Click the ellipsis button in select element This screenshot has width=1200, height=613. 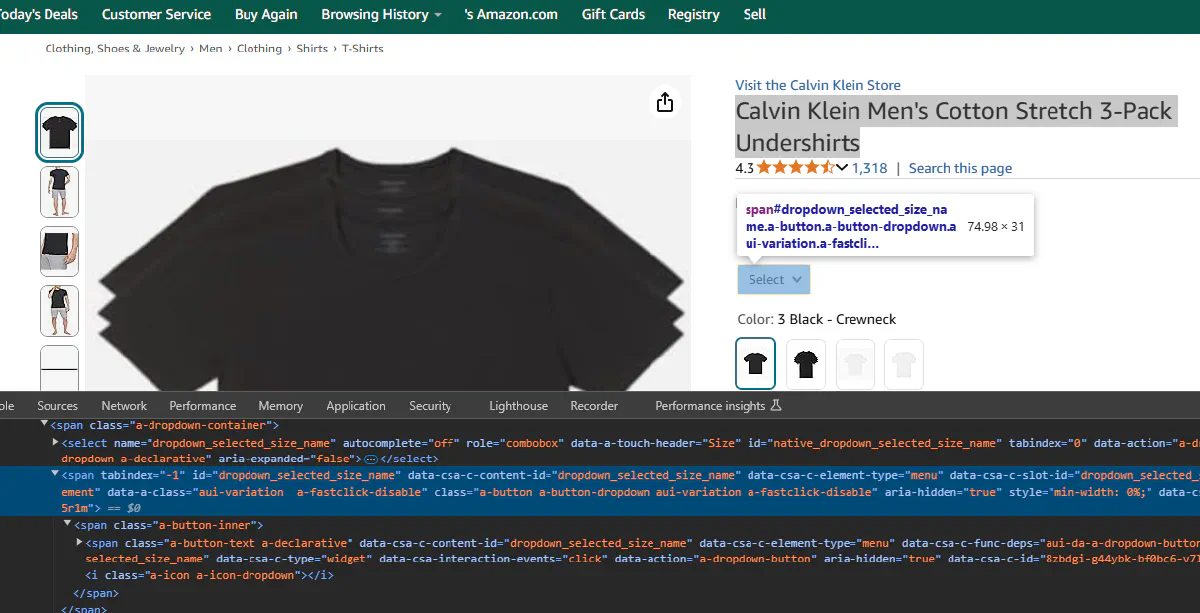click(370, 458)
